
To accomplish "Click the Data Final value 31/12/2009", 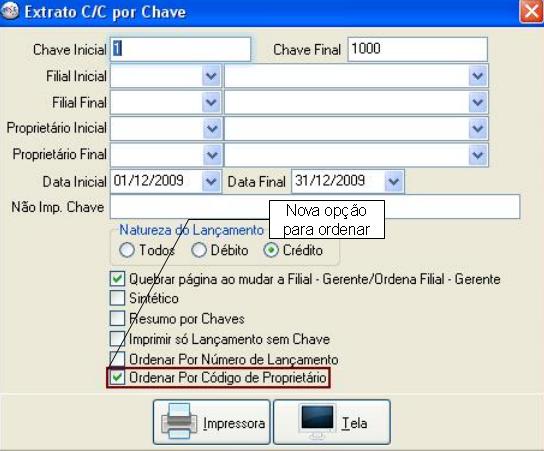I will point(330,181).
